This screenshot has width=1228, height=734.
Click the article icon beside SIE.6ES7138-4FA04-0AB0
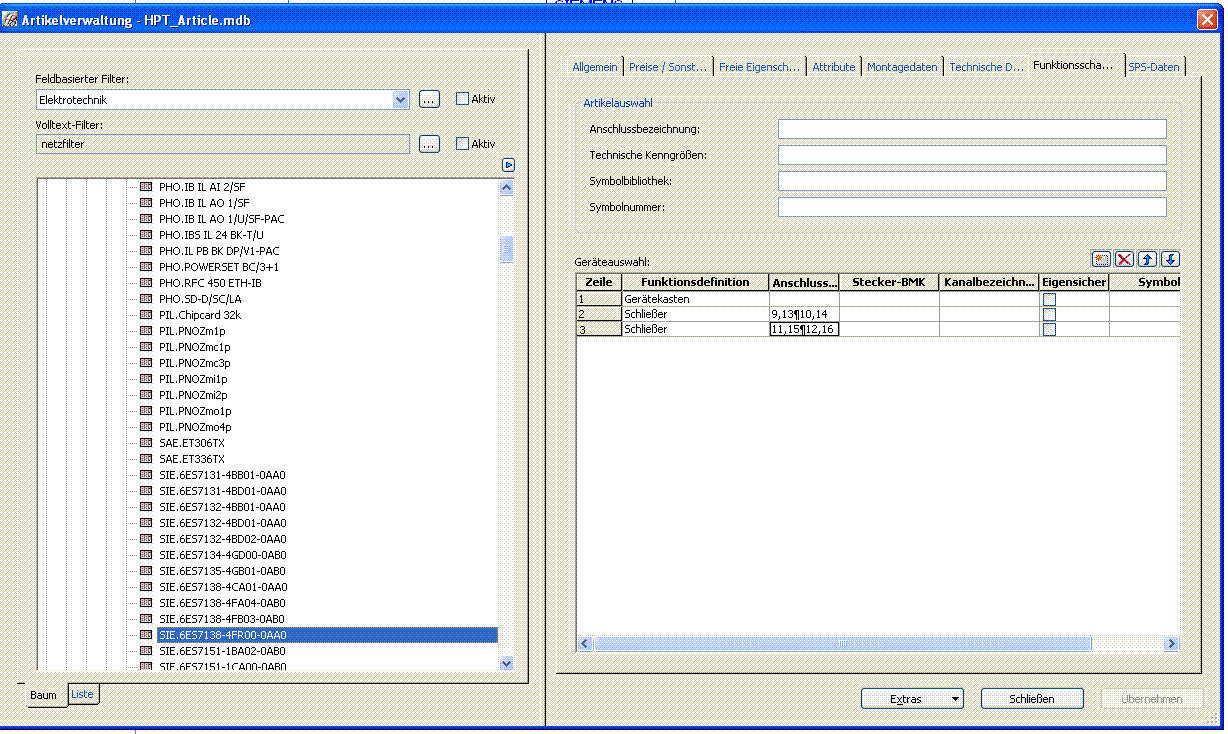click(146, 603)
